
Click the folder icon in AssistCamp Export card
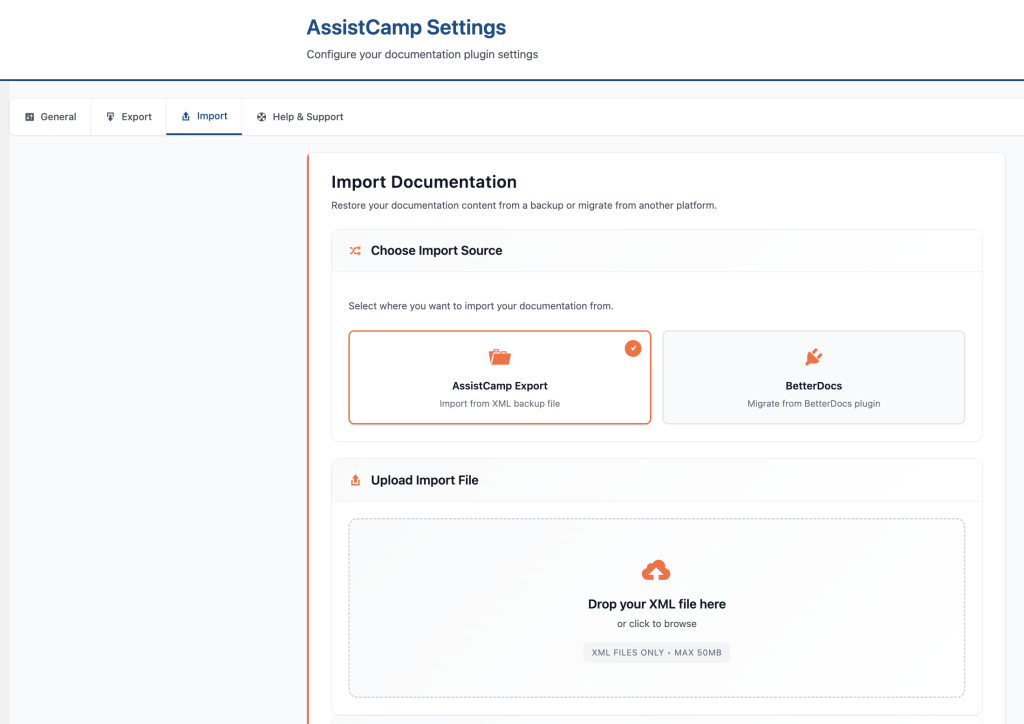[499, 357]
